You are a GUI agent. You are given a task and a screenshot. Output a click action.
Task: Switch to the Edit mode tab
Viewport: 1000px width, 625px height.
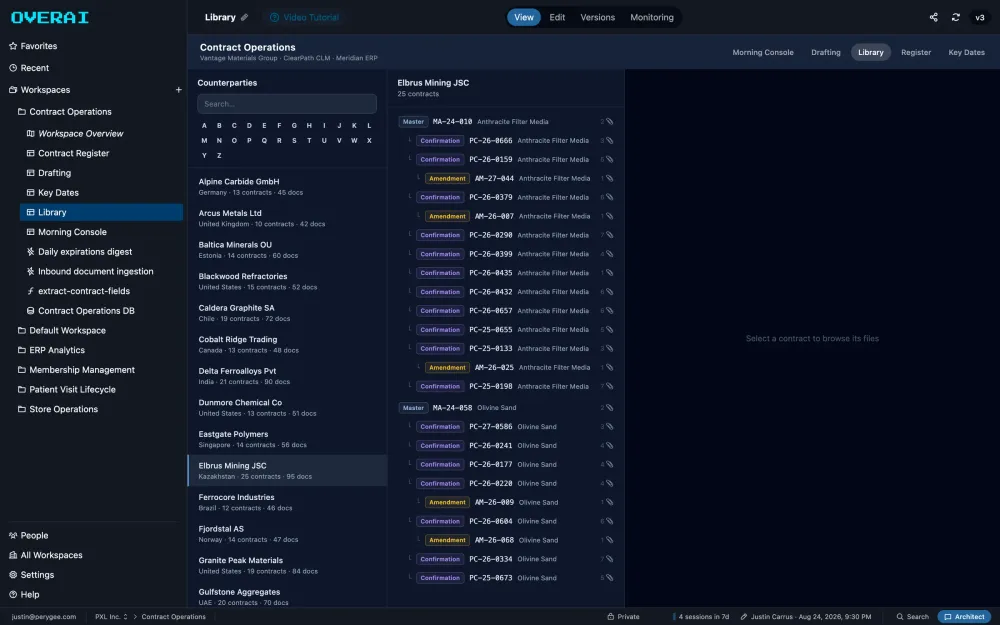click(x=557, y=17)
